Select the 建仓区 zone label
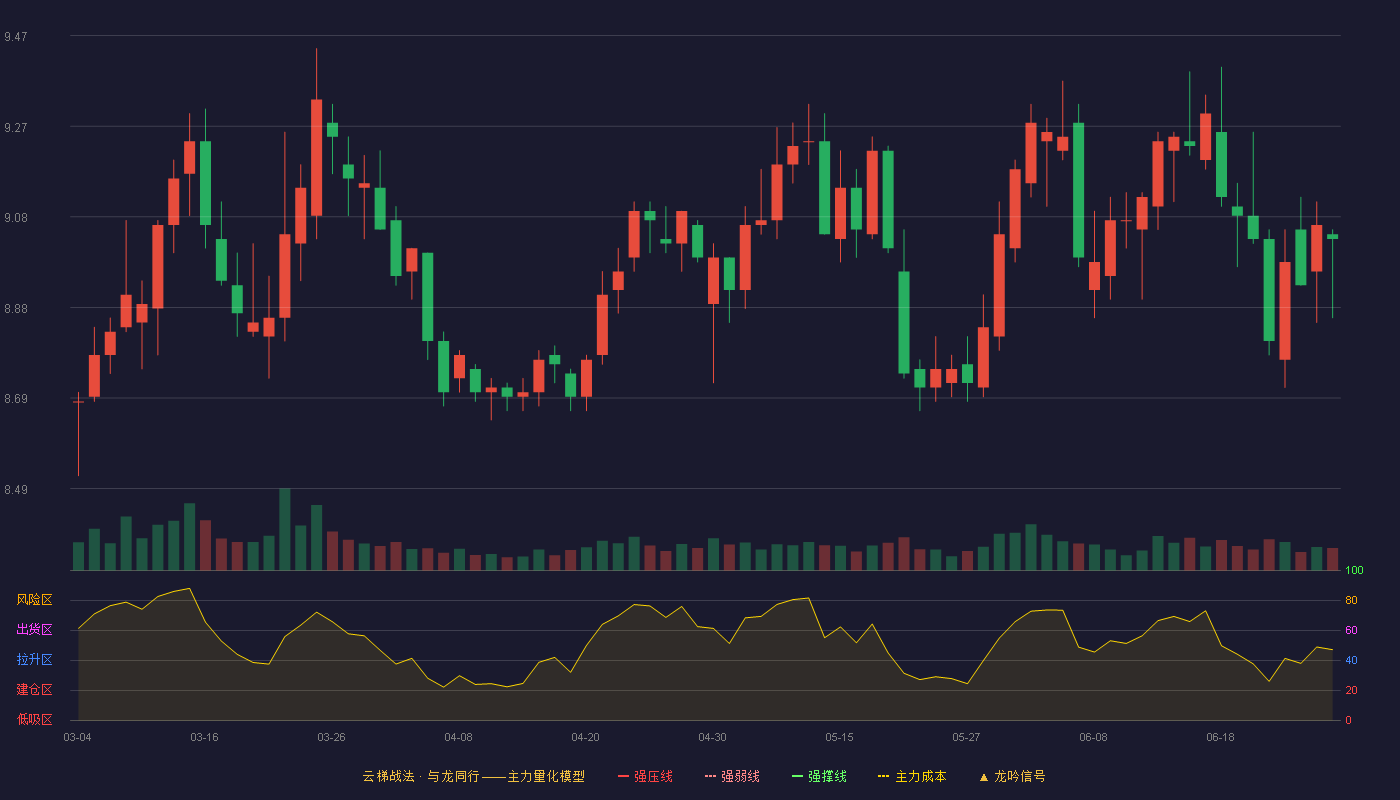1400x800 pixels. (x=35, y=690)
